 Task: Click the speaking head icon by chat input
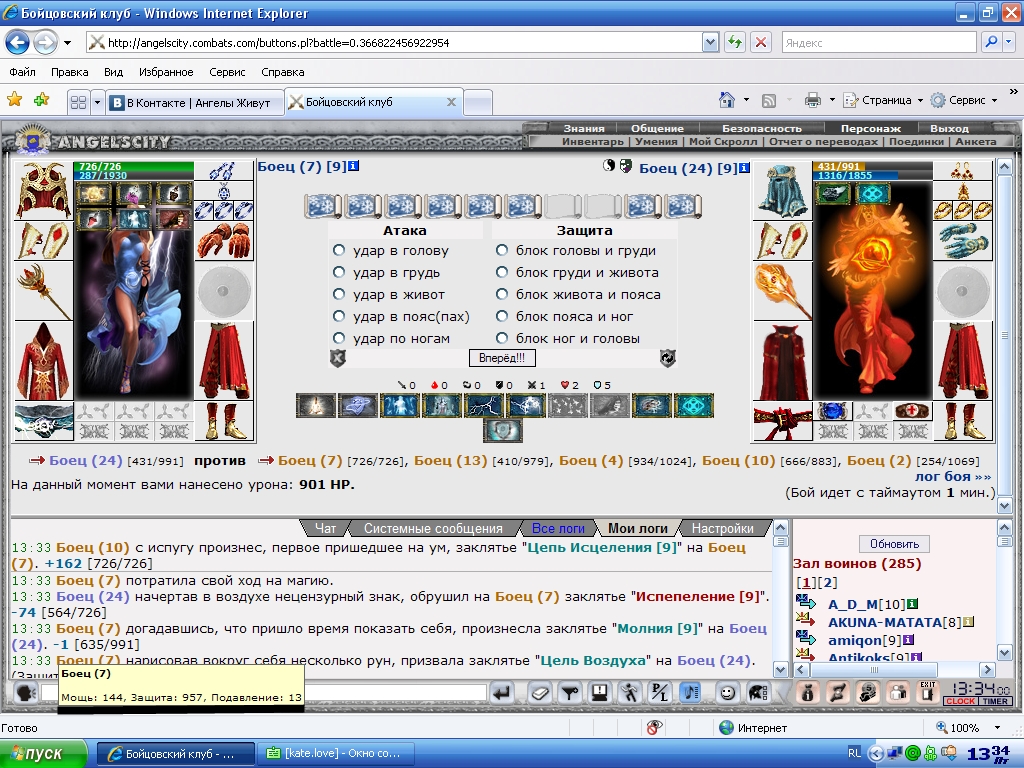click(25, 692)
